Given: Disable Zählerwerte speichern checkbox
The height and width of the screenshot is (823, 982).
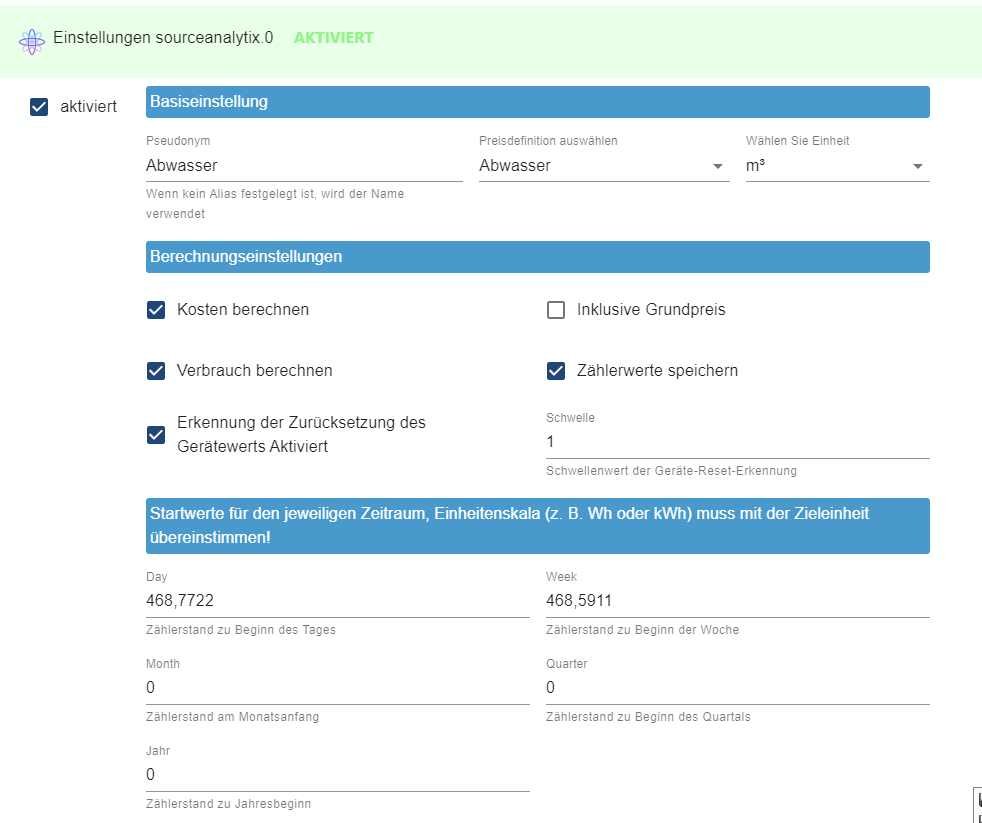Looking at the screenshot, I should pos(556,371).
